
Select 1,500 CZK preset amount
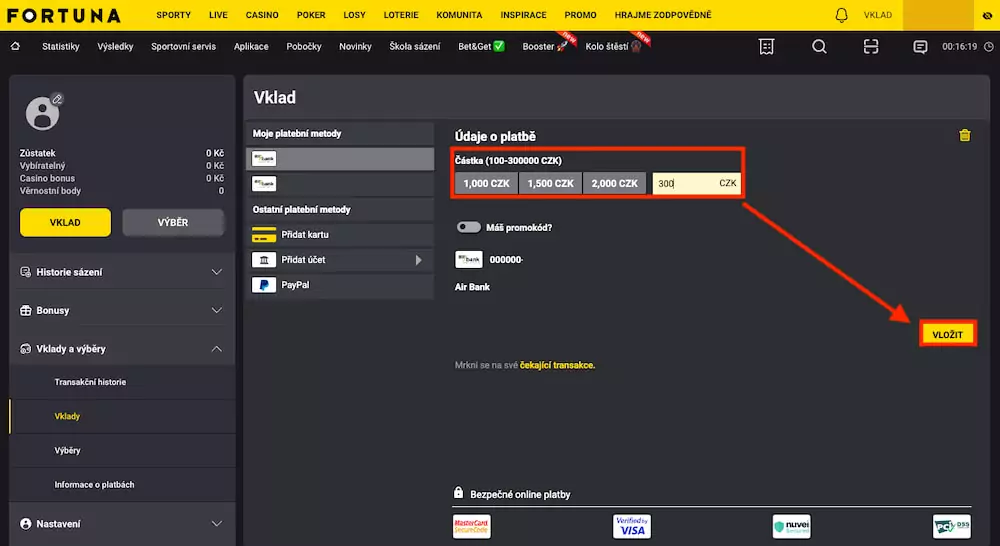(x=550, y=183)
